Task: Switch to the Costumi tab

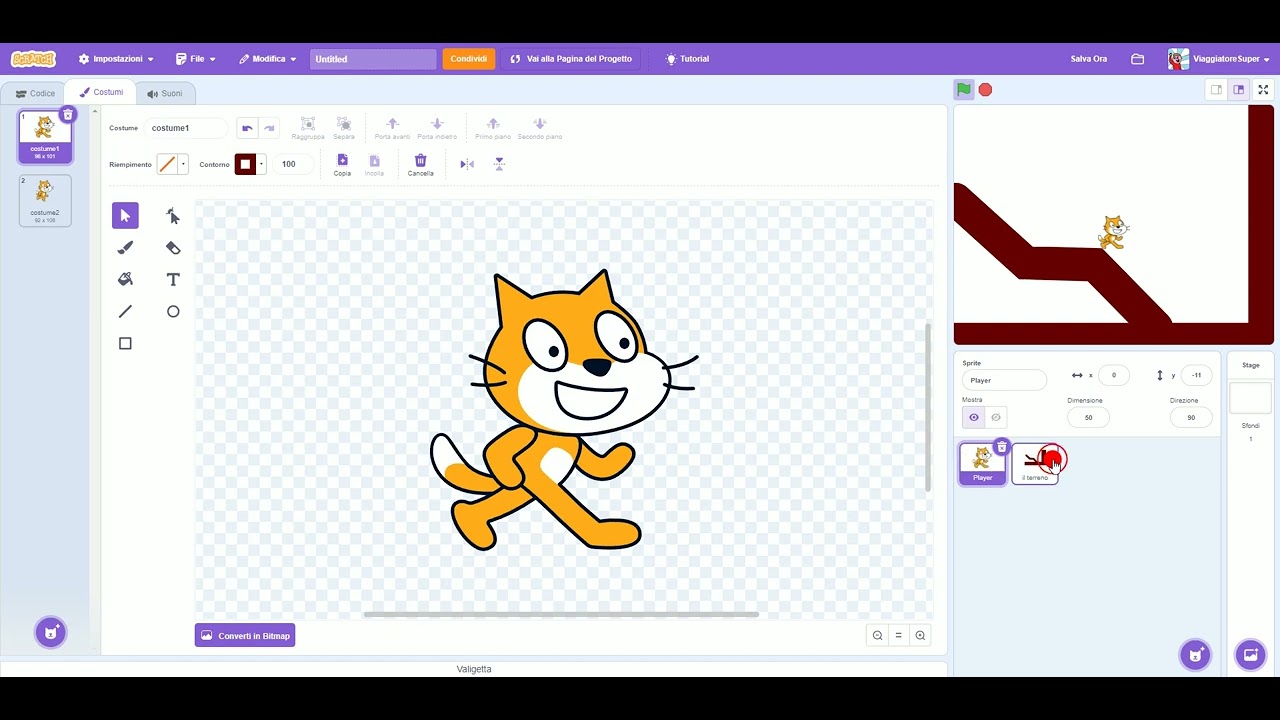Action: click(x=101, y=92)
